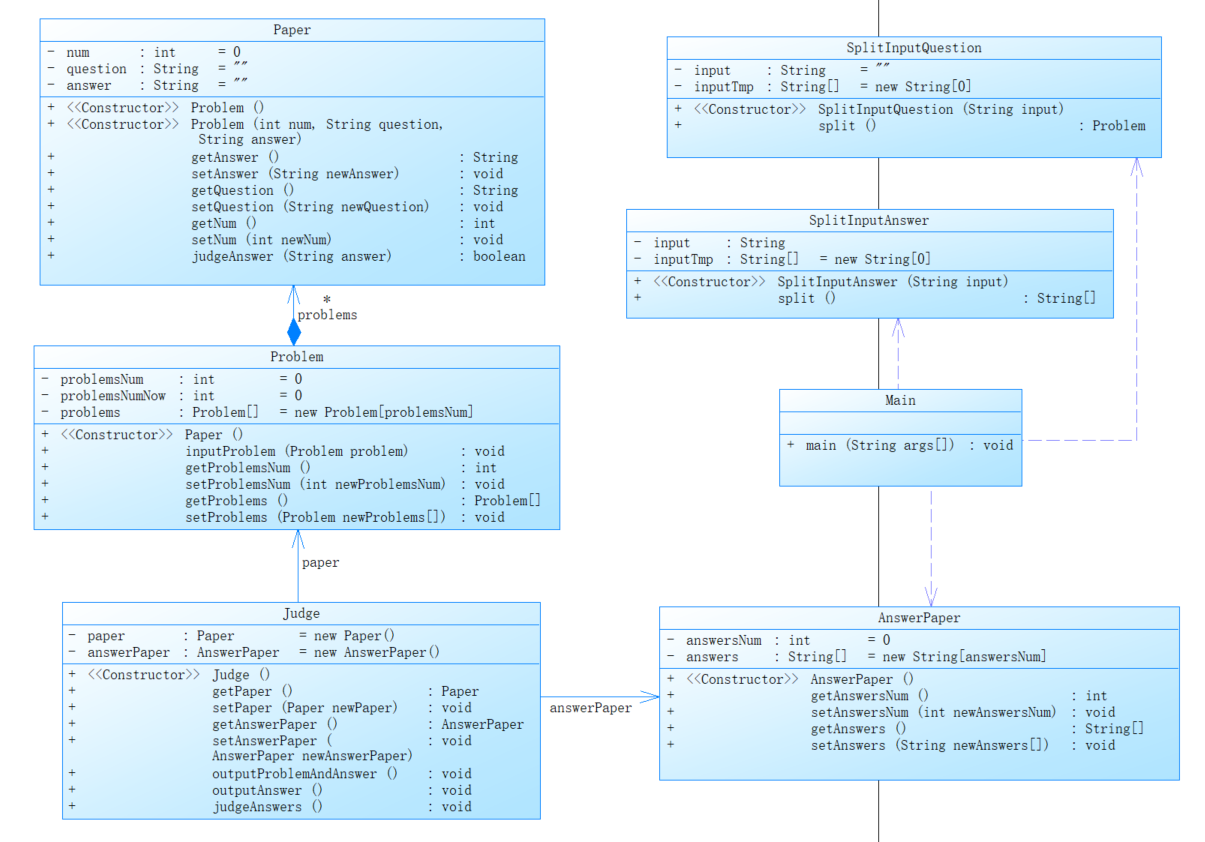1205x842 pixels.
Task: Click the "problems" association role label
Action: click(327, 315)
